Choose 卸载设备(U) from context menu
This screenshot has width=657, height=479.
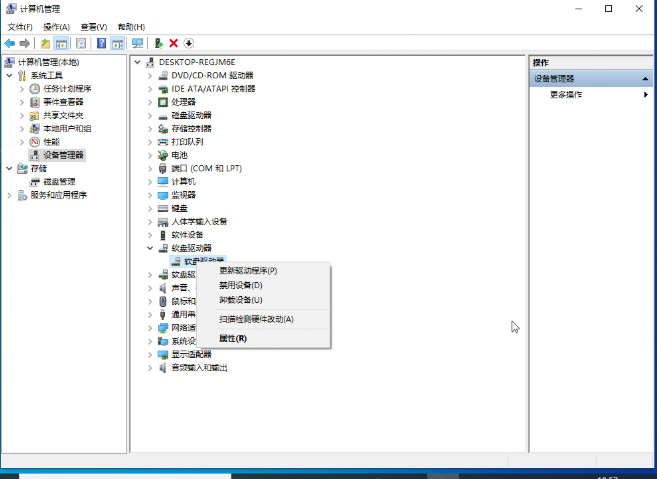pos(241,300)
